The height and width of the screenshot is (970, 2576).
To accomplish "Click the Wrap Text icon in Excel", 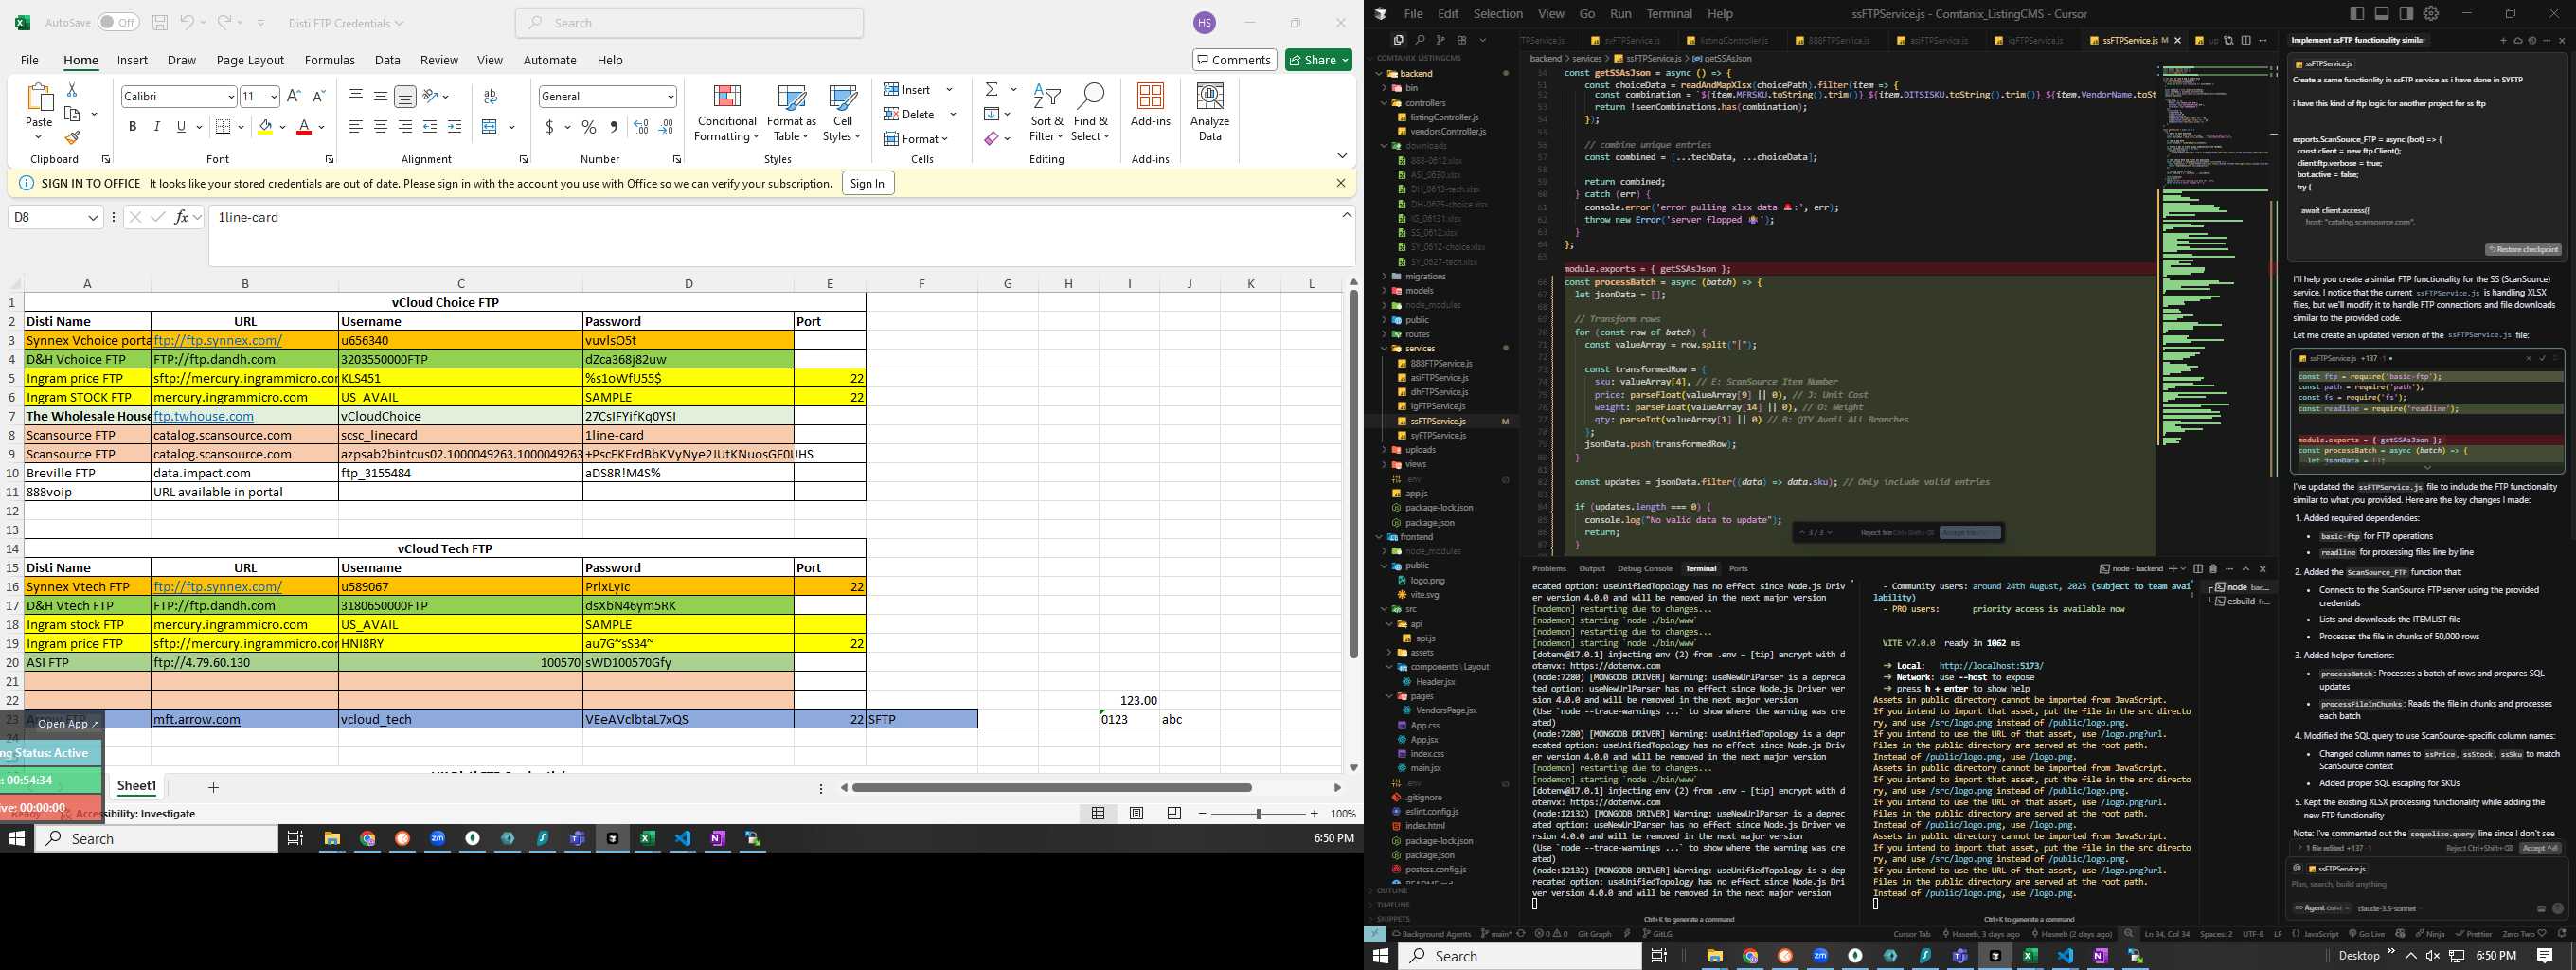I will point(490,96).
